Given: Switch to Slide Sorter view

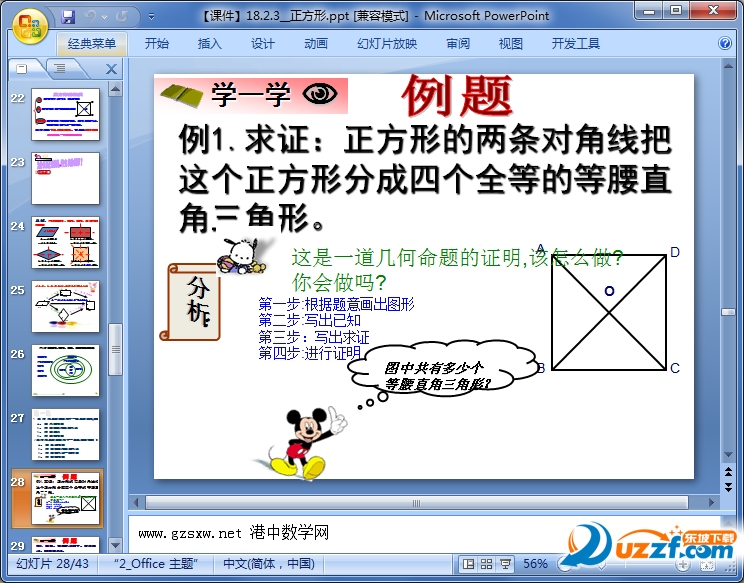Looking at the screenshot, I should pos(486,564).
